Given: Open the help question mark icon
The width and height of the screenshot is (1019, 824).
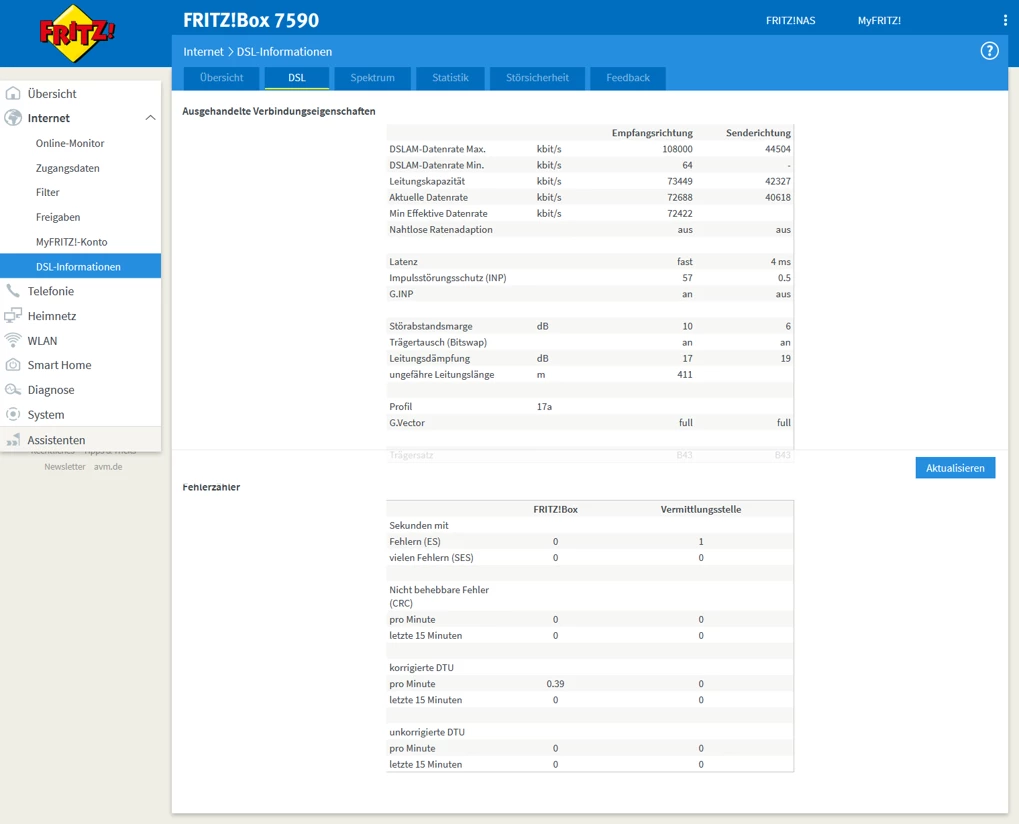Looking at the screenshot, I should coord(989,51).
